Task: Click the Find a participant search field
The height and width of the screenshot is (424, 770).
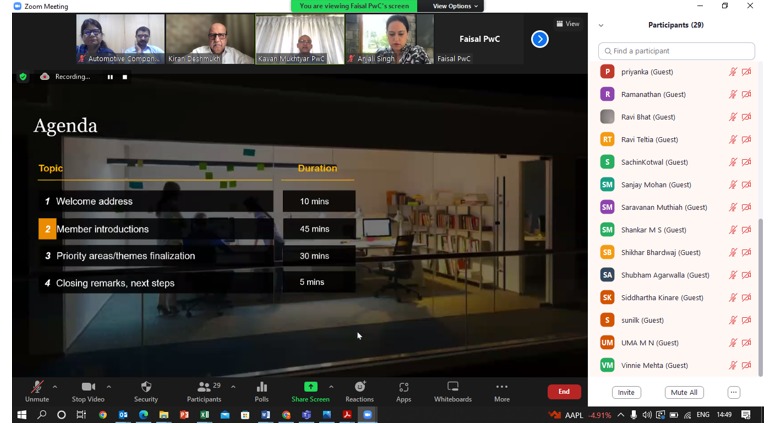Action: point(677,50)
